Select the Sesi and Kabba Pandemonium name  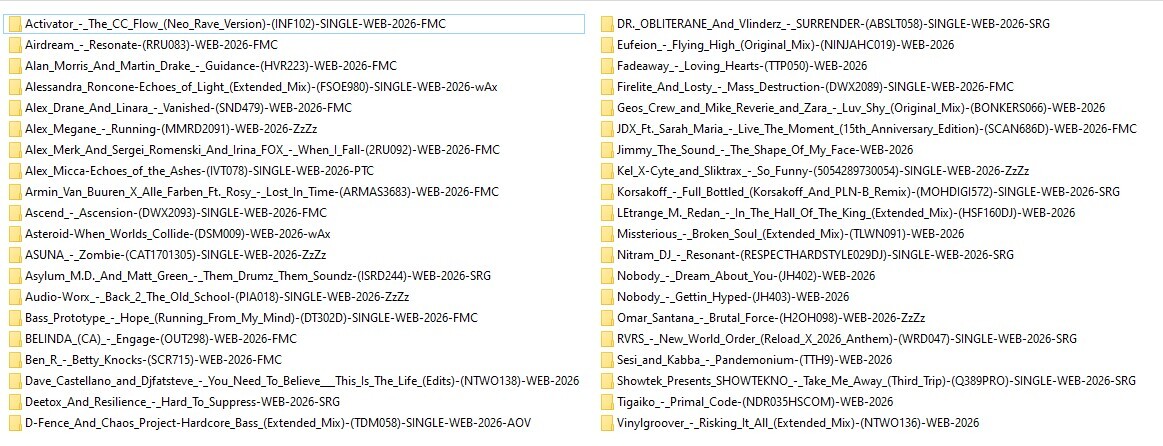(x=754, y=360)
